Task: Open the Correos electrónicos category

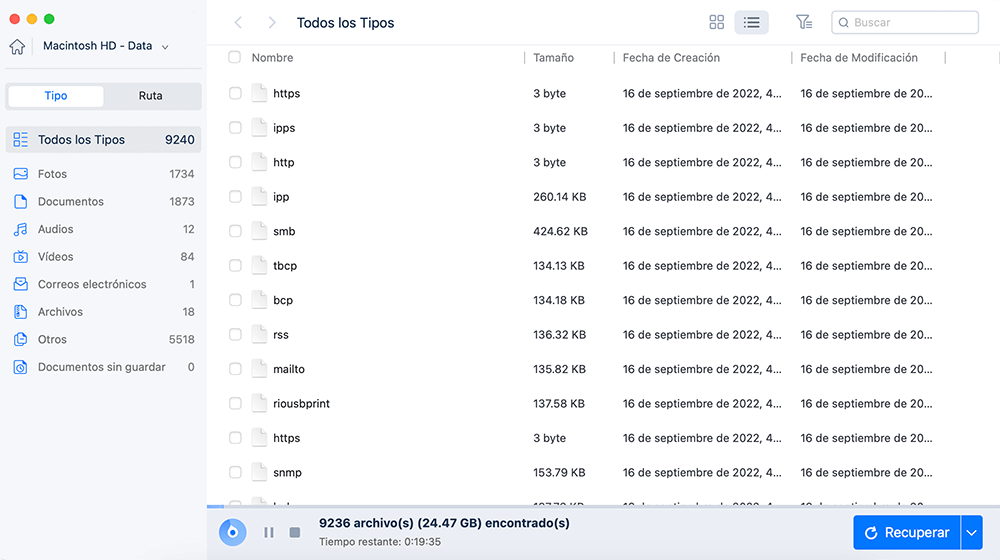Action: tap(103, 284)
